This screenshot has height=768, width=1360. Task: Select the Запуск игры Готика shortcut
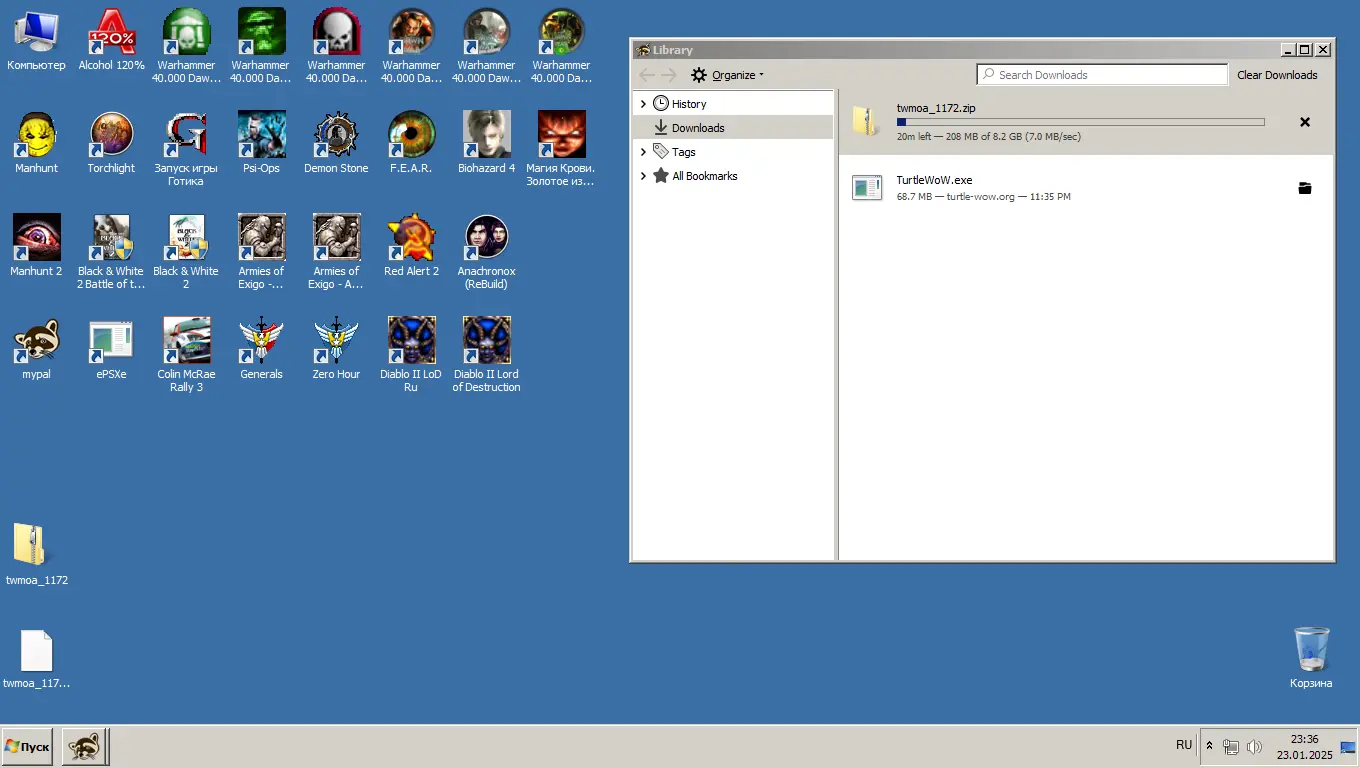point(186,149)
